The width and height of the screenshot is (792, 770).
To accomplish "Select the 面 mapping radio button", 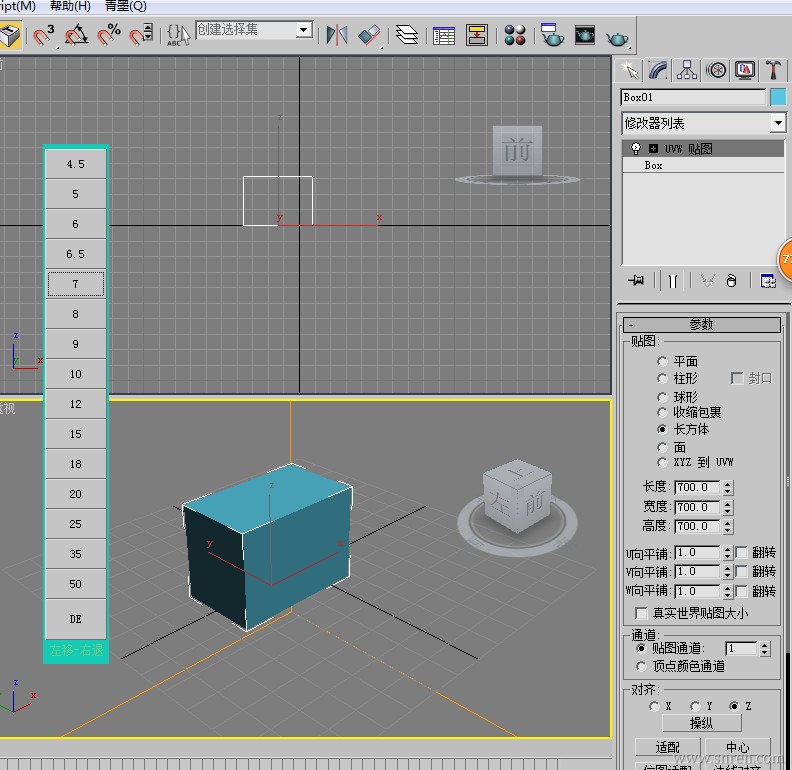I will tap(662, 447).
